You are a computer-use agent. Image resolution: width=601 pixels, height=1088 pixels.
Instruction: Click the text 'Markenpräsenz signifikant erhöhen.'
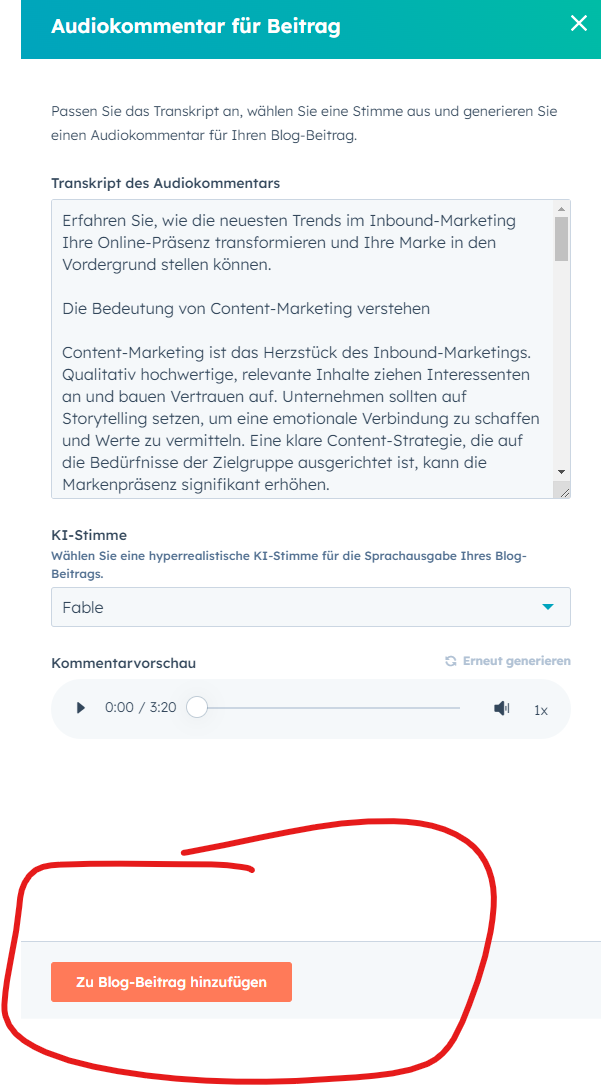pyautogui.click(x=196, y=484)
